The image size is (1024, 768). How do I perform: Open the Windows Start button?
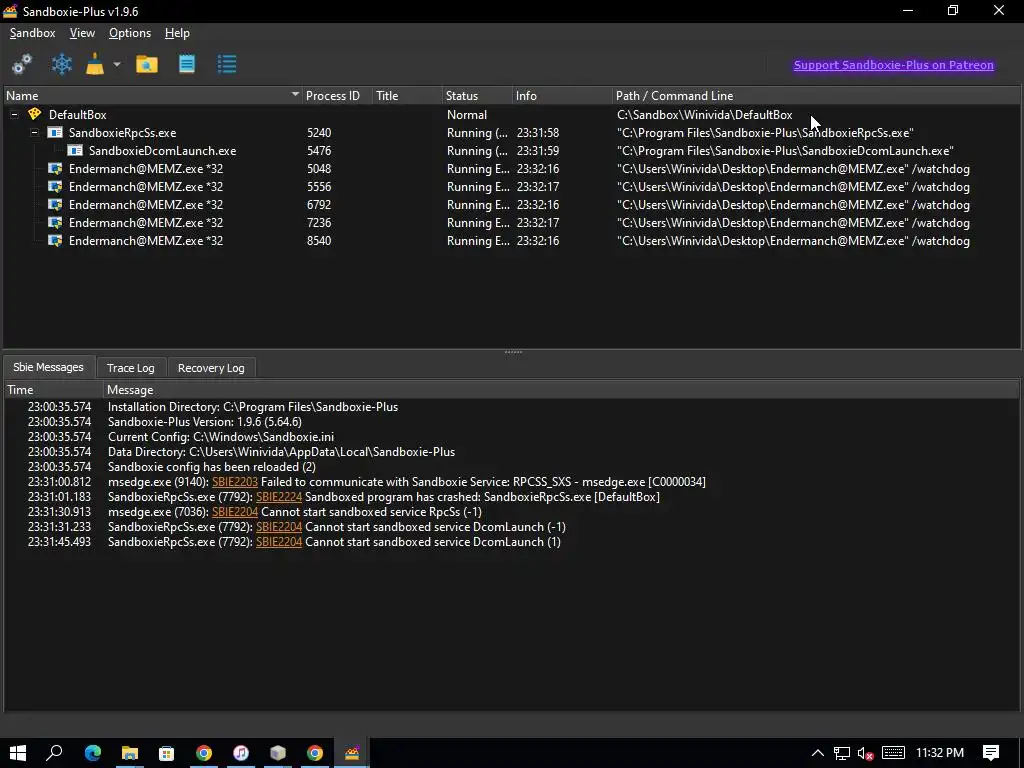point(18,753)
